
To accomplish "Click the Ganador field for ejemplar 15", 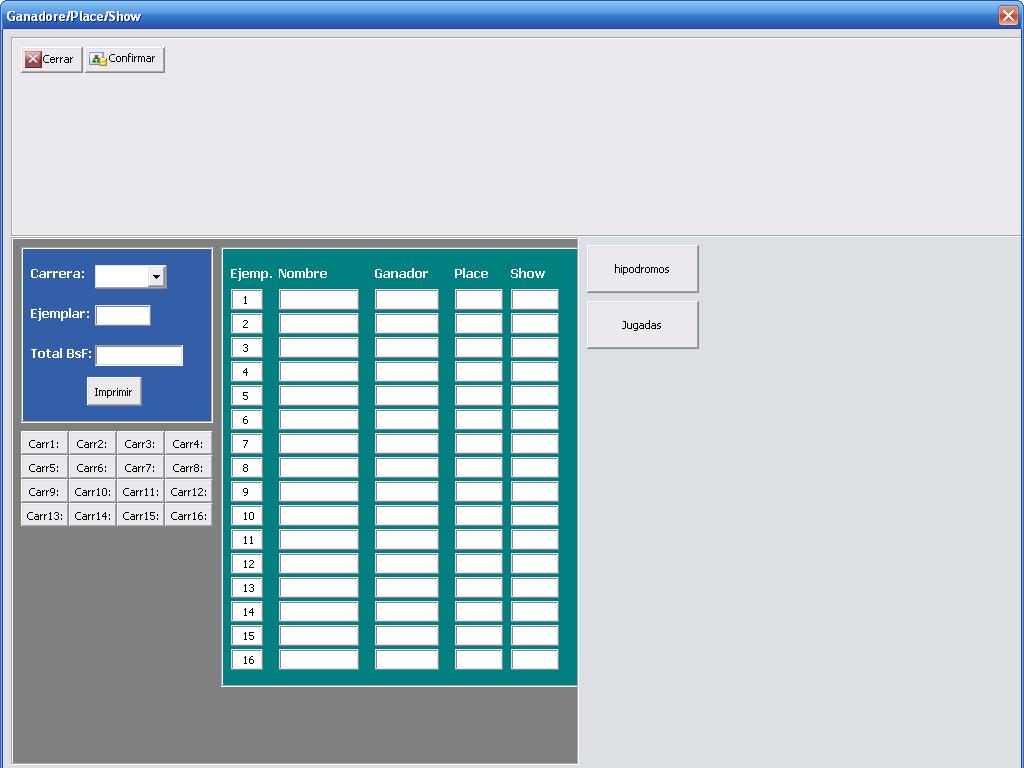I will (406, 635).
